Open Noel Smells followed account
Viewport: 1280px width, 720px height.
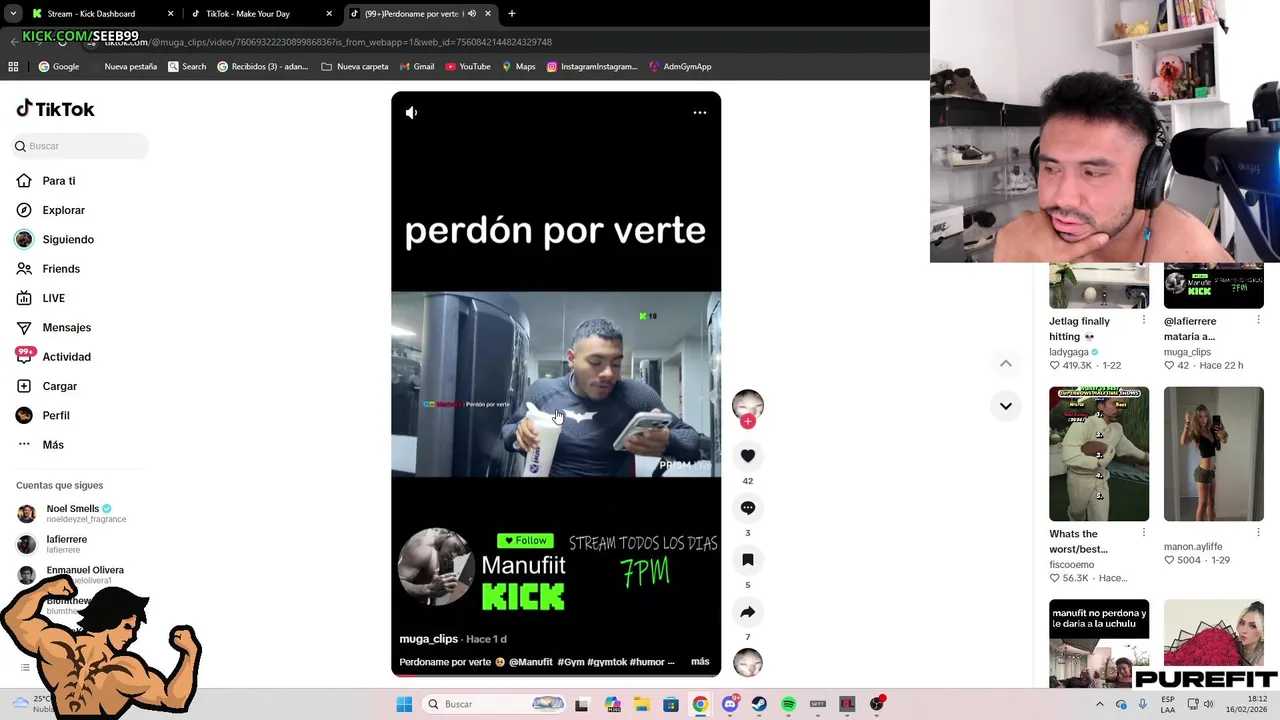click(x=72, y=513)
